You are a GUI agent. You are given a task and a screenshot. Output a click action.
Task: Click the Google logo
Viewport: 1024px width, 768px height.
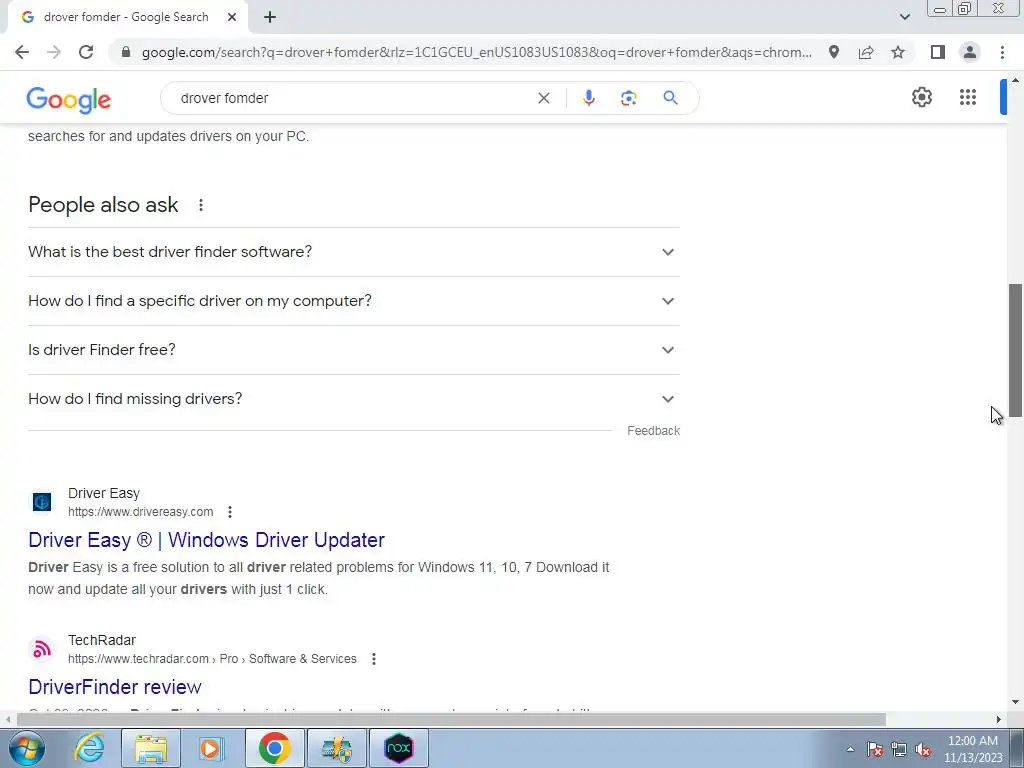tap(69, 100)
